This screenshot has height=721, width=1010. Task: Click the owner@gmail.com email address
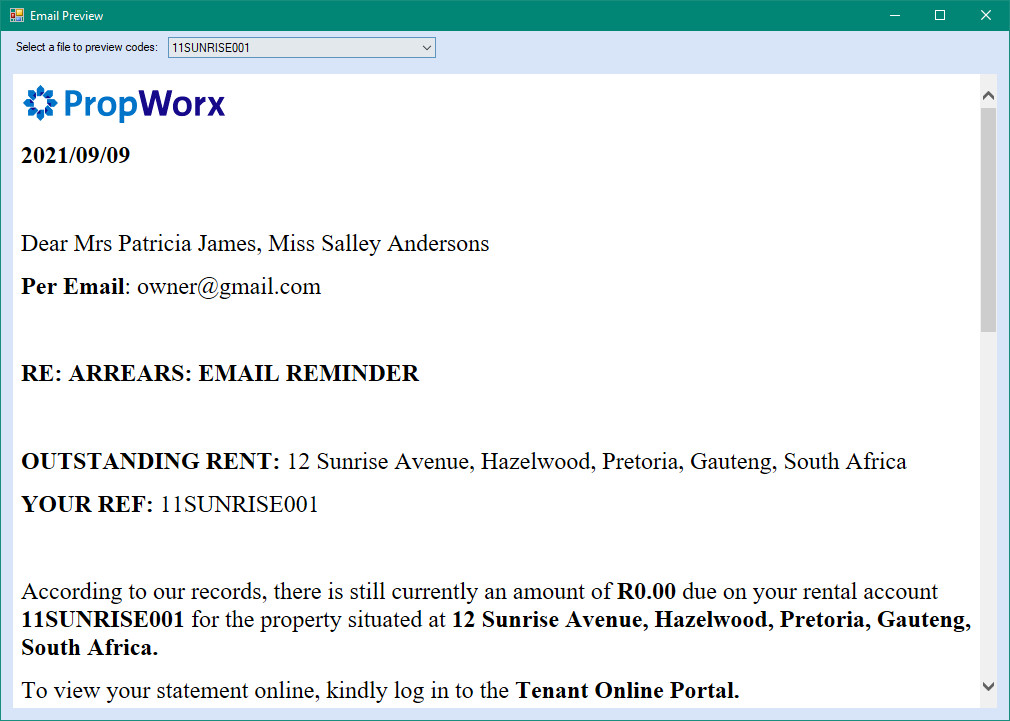(x=229, y=287)
